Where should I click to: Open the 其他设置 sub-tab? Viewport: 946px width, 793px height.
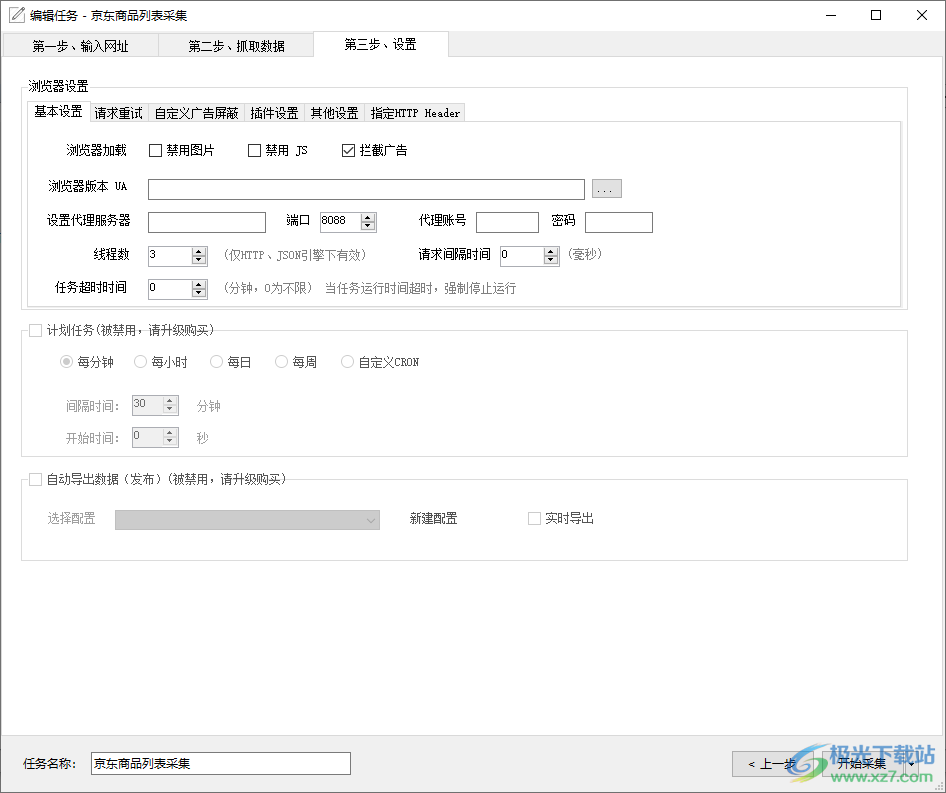point(334,113)
